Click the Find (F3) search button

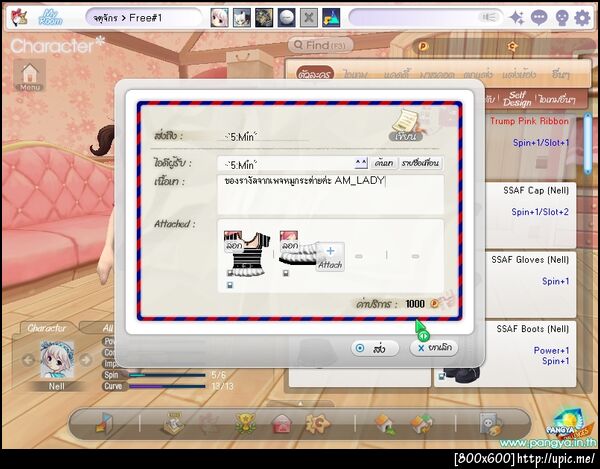point(320,46)
